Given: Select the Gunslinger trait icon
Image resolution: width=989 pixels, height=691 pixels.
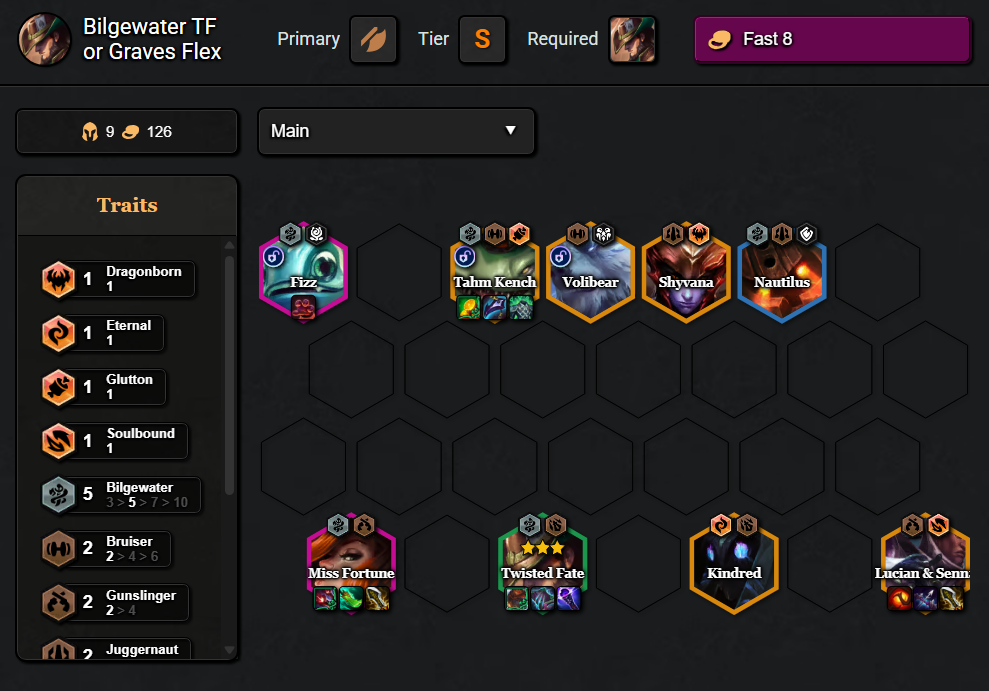Looking at the screenshot, I should point(60,603).
